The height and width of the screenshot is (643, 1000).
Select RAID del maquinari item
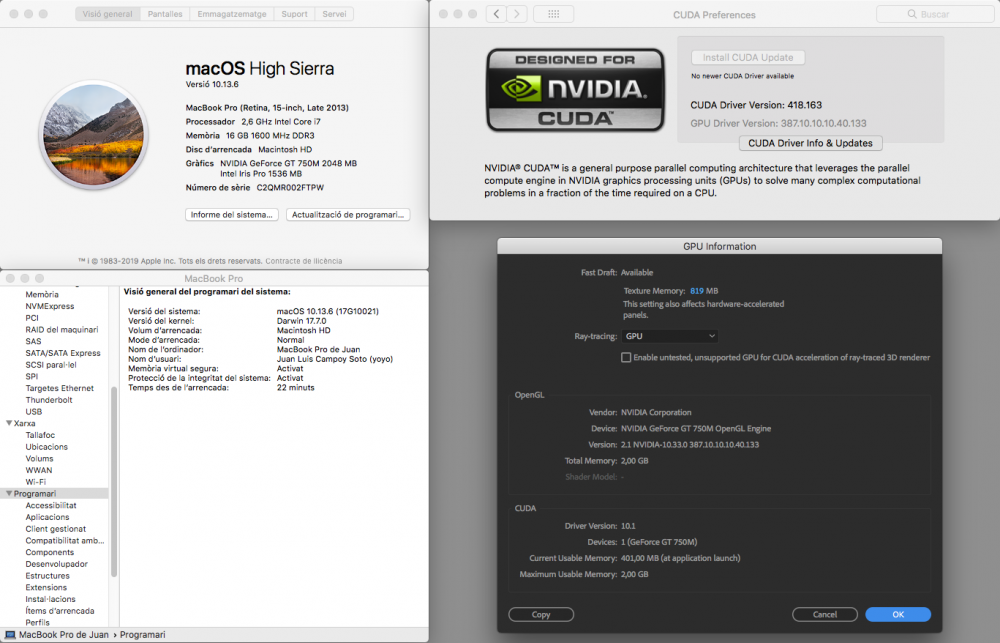click(x=62, y=330)
